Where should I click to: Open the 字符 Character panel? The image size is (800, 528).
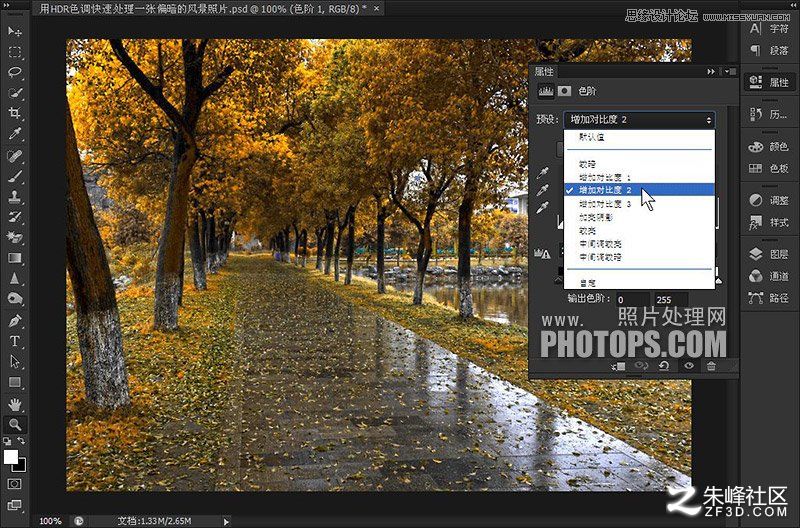(x=769, y=29)
